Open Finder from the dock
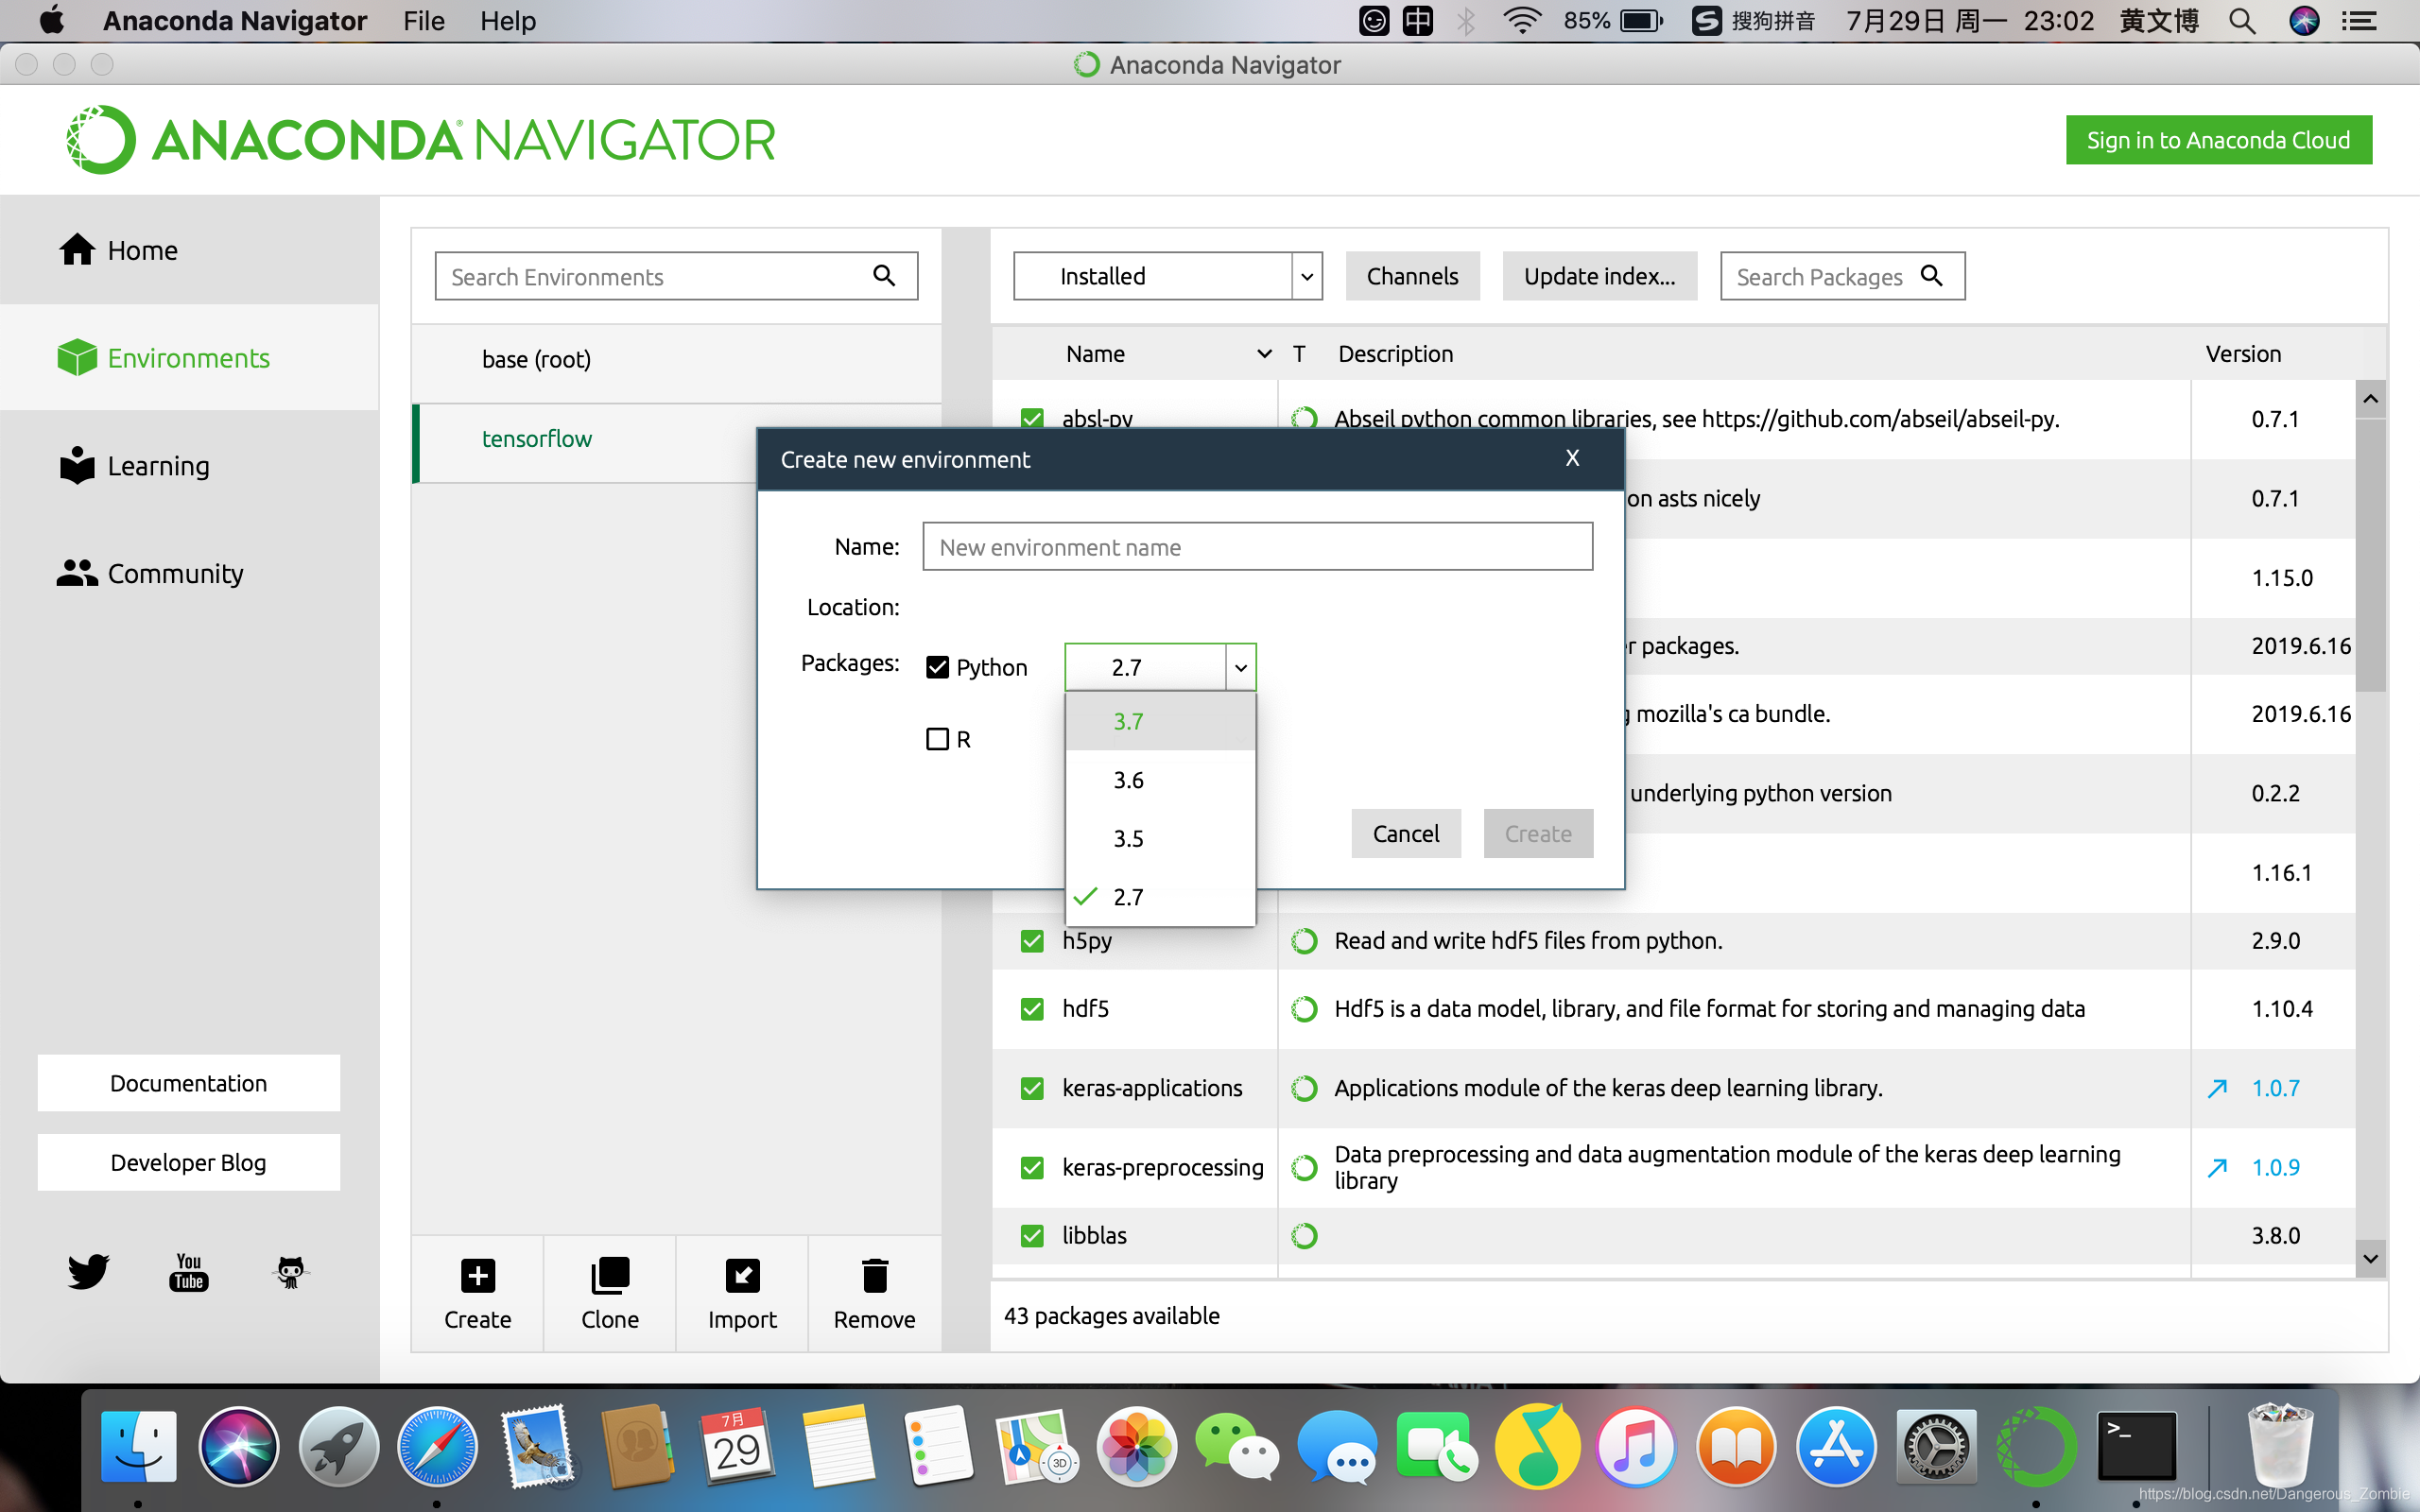This screenshot has height=1512, width=2420. pos(138,1446)
